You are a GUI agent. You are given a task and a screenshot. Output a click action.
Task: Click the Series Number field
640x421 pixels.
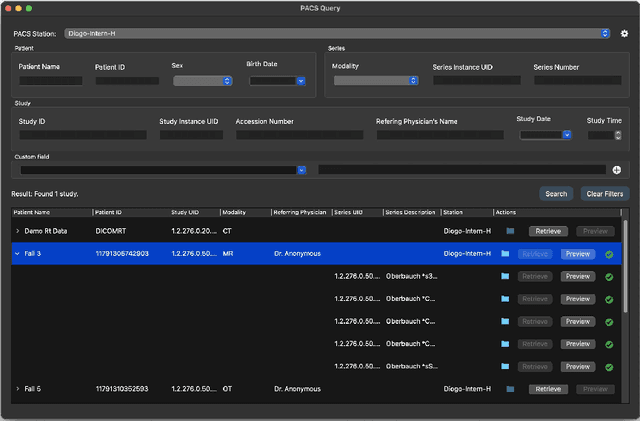coord(578,80)
